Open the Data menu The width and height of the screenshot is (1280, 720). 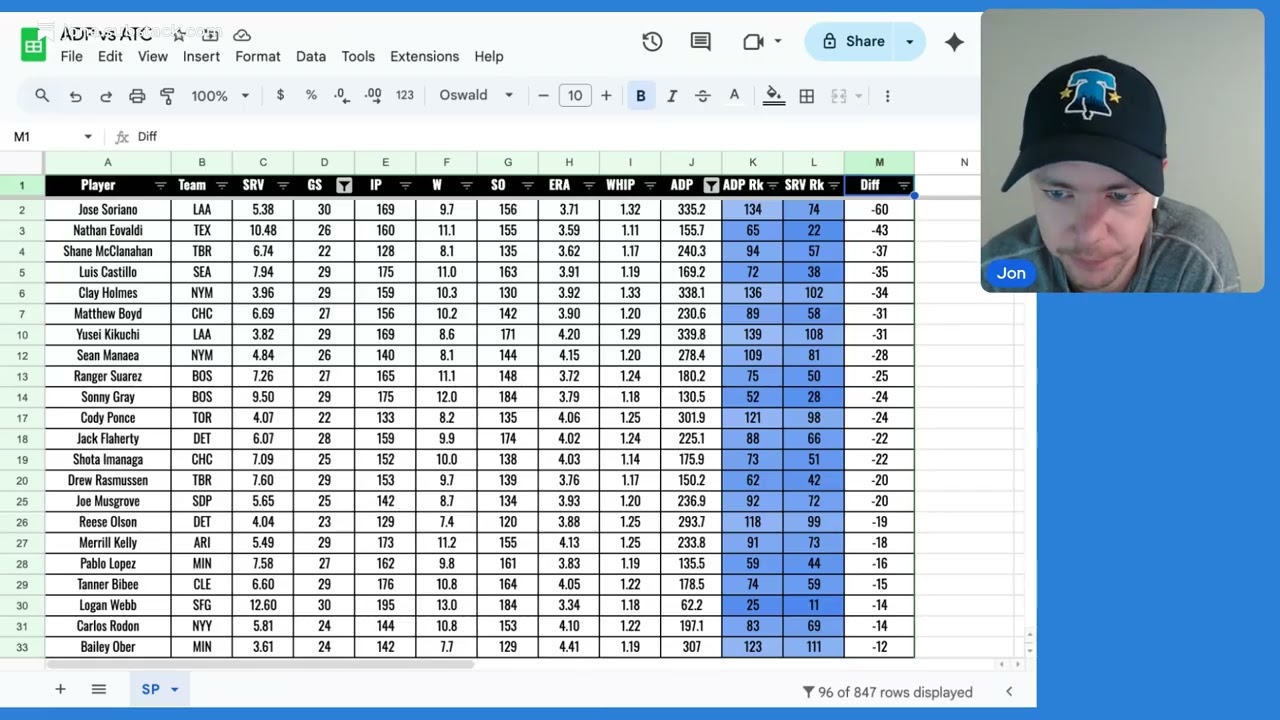click(x=311, y=57)
